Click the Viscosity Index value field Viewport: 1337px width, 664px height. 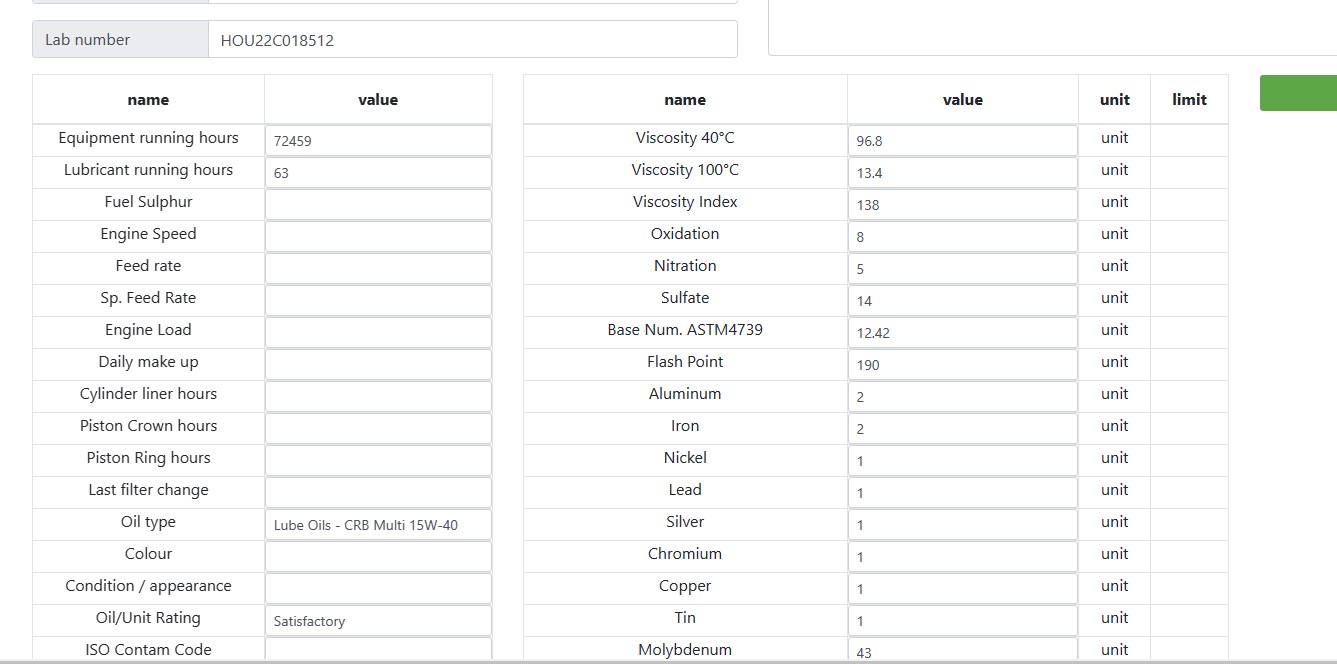(x=962, y=205)
